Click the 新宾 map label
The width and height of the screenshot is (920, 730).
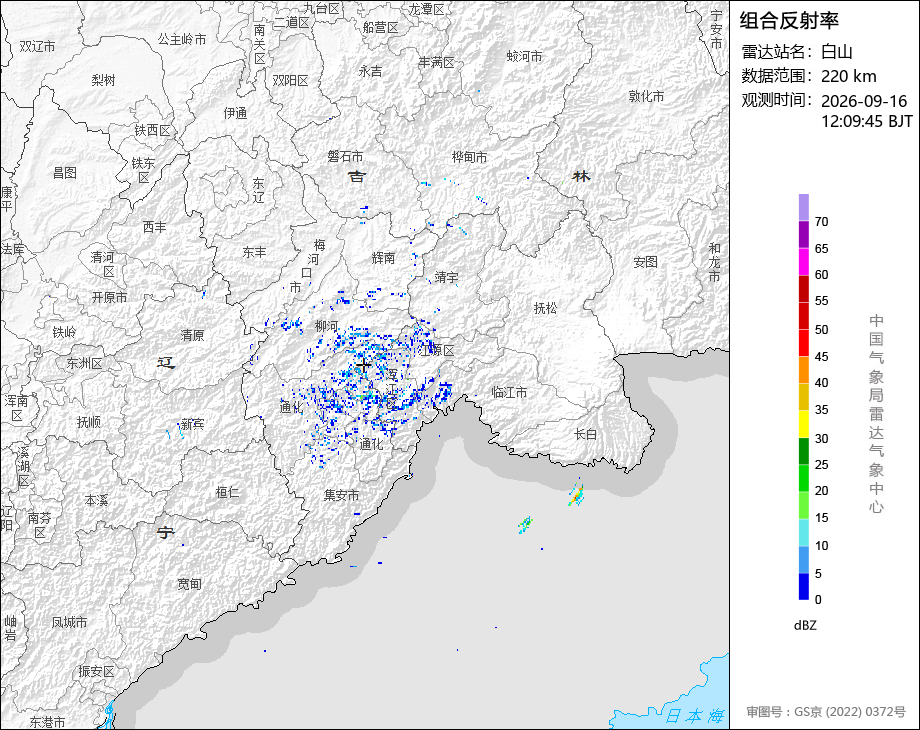(x=192, y=424)
